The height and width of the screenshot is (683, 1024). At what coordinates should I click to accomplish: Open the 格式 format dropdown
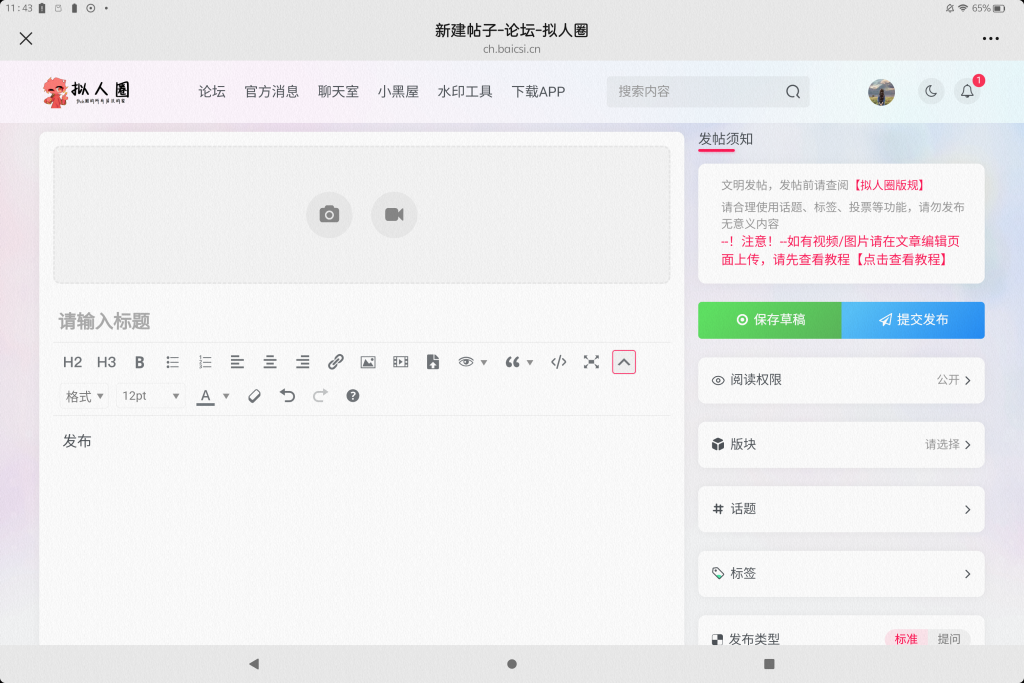85,396
